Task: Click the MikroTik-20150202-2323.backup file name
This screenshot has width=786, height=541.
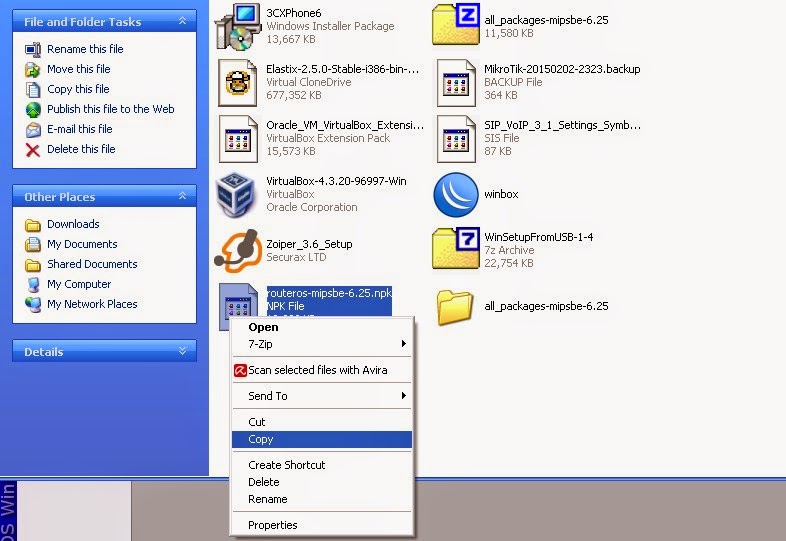Action: coord(562,69)
